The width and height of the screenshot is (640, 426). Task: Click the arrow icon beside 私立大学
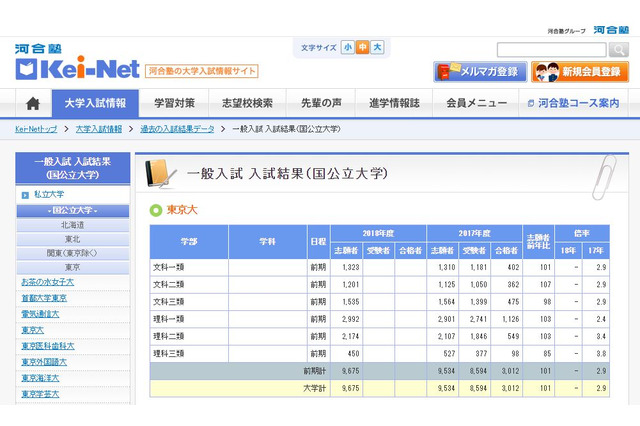point(25,195)
